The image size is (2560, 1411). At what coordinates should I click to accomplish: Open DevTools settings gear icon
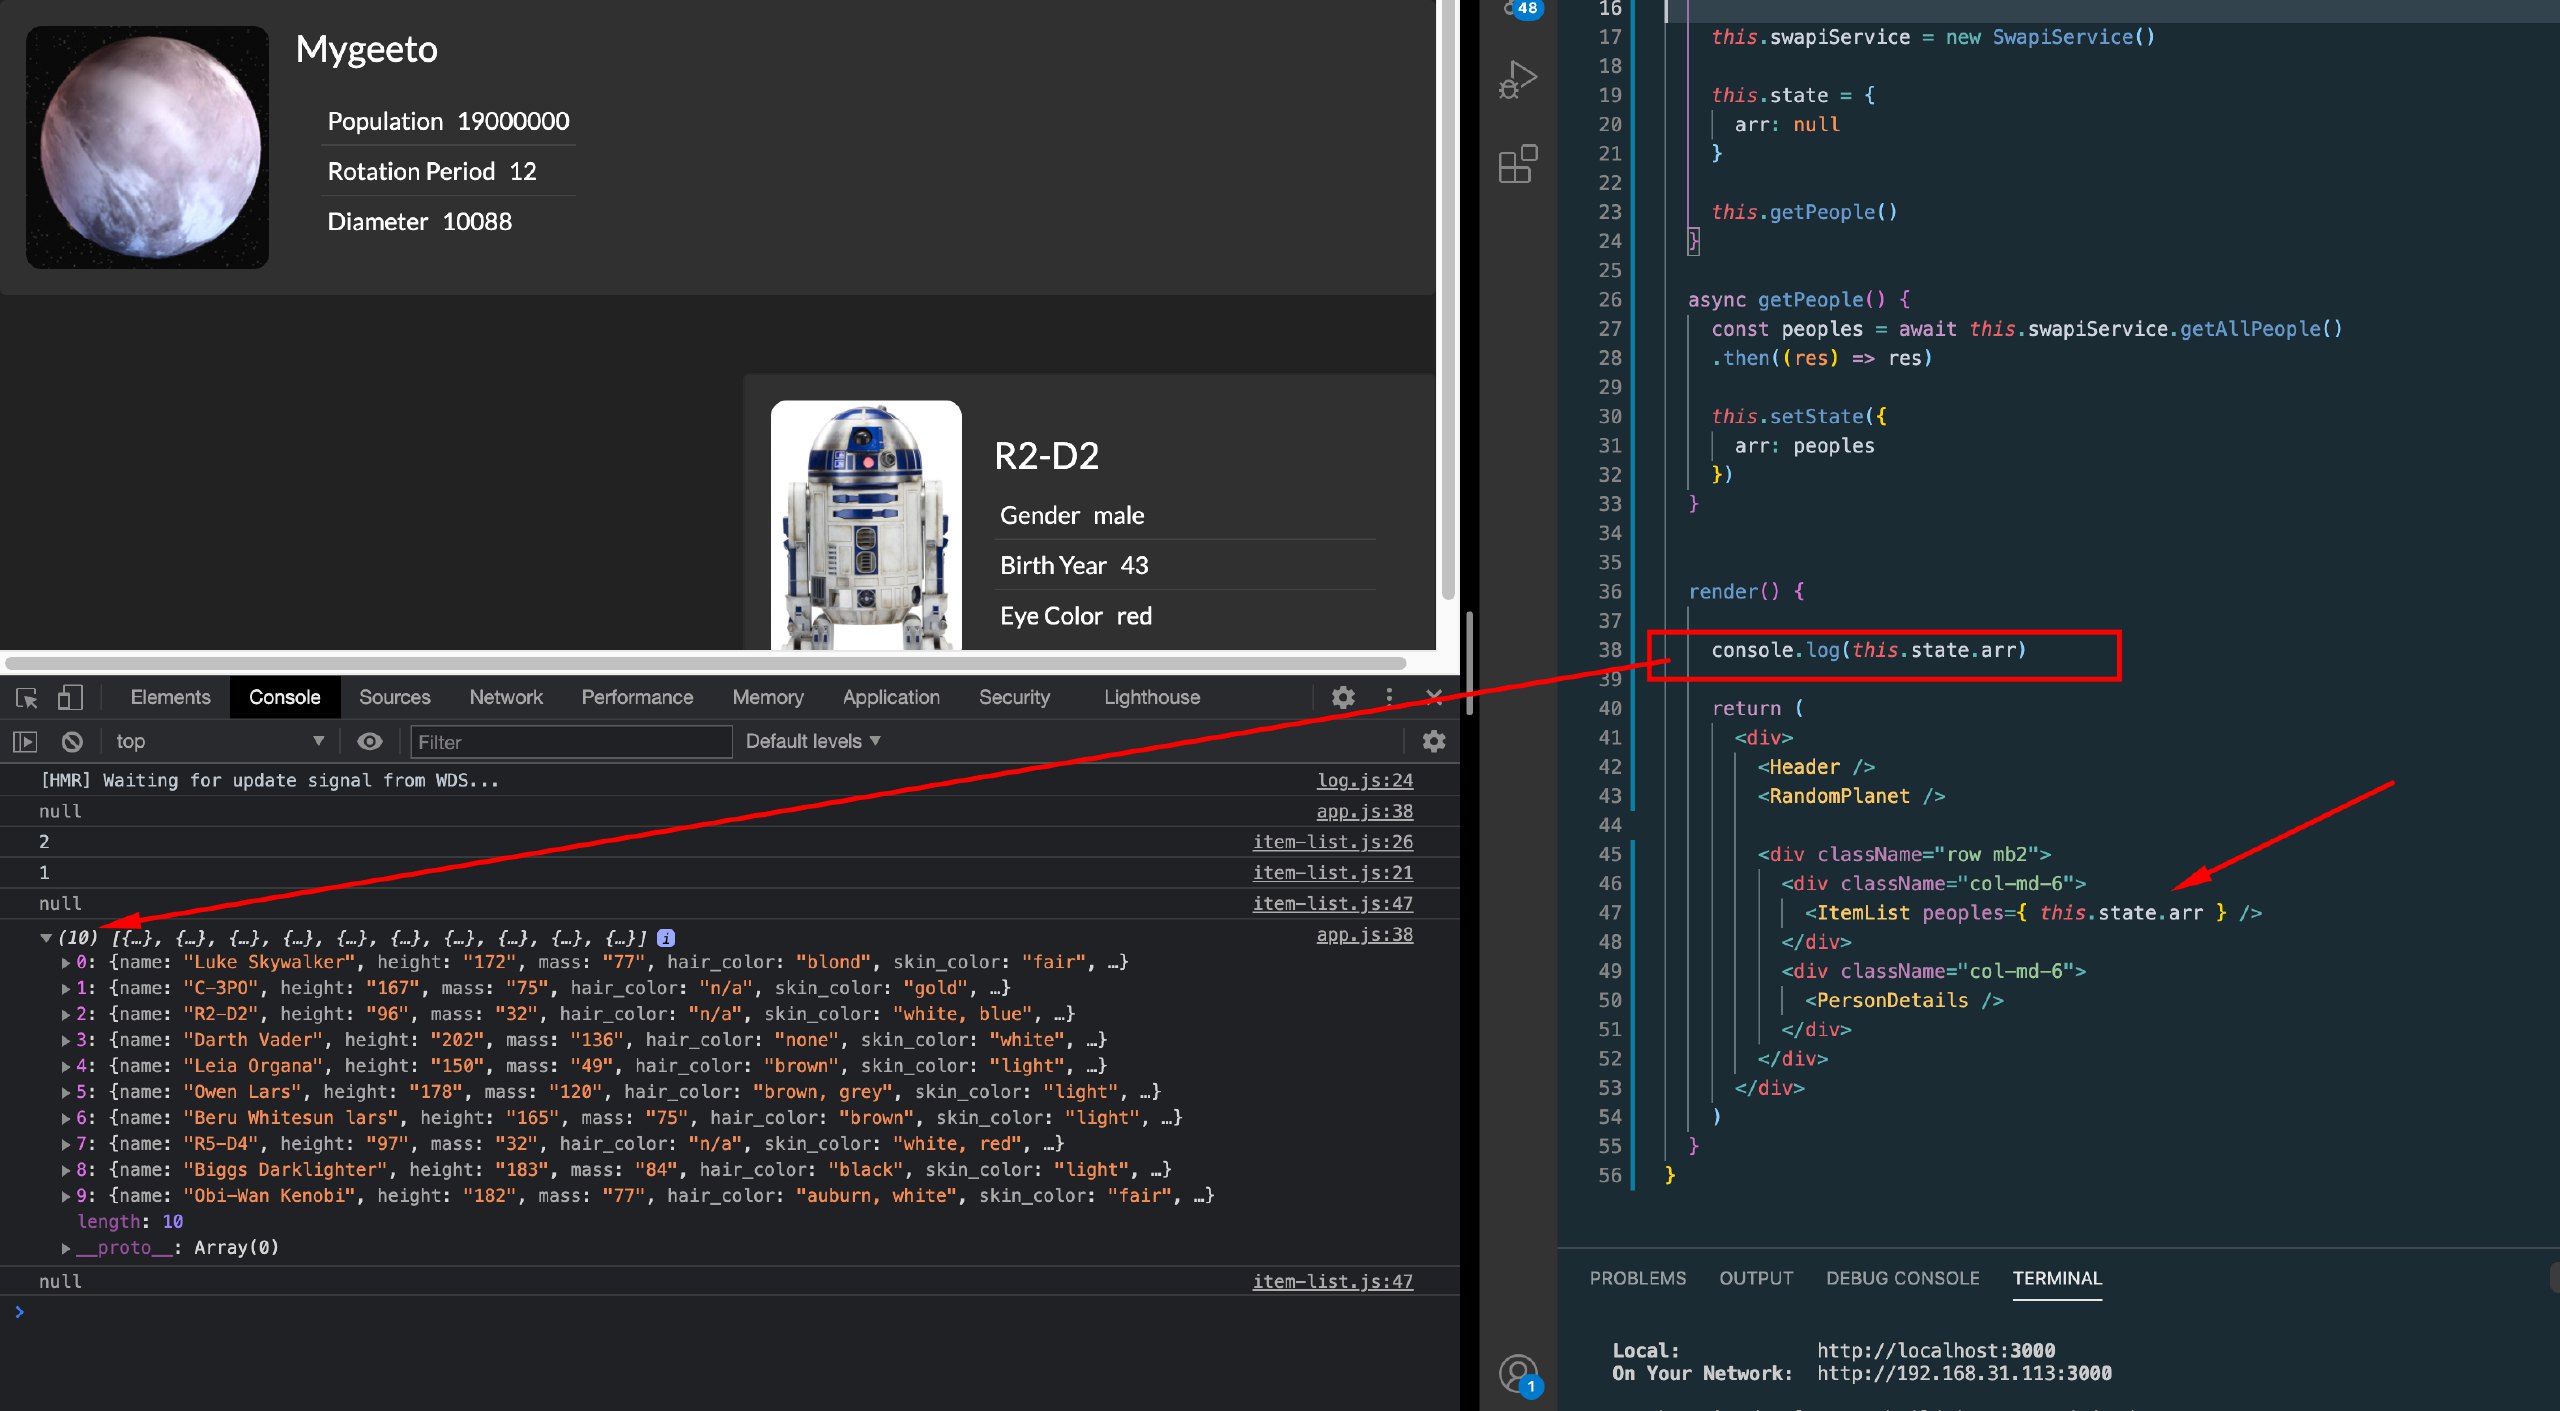click(1343, 698)
